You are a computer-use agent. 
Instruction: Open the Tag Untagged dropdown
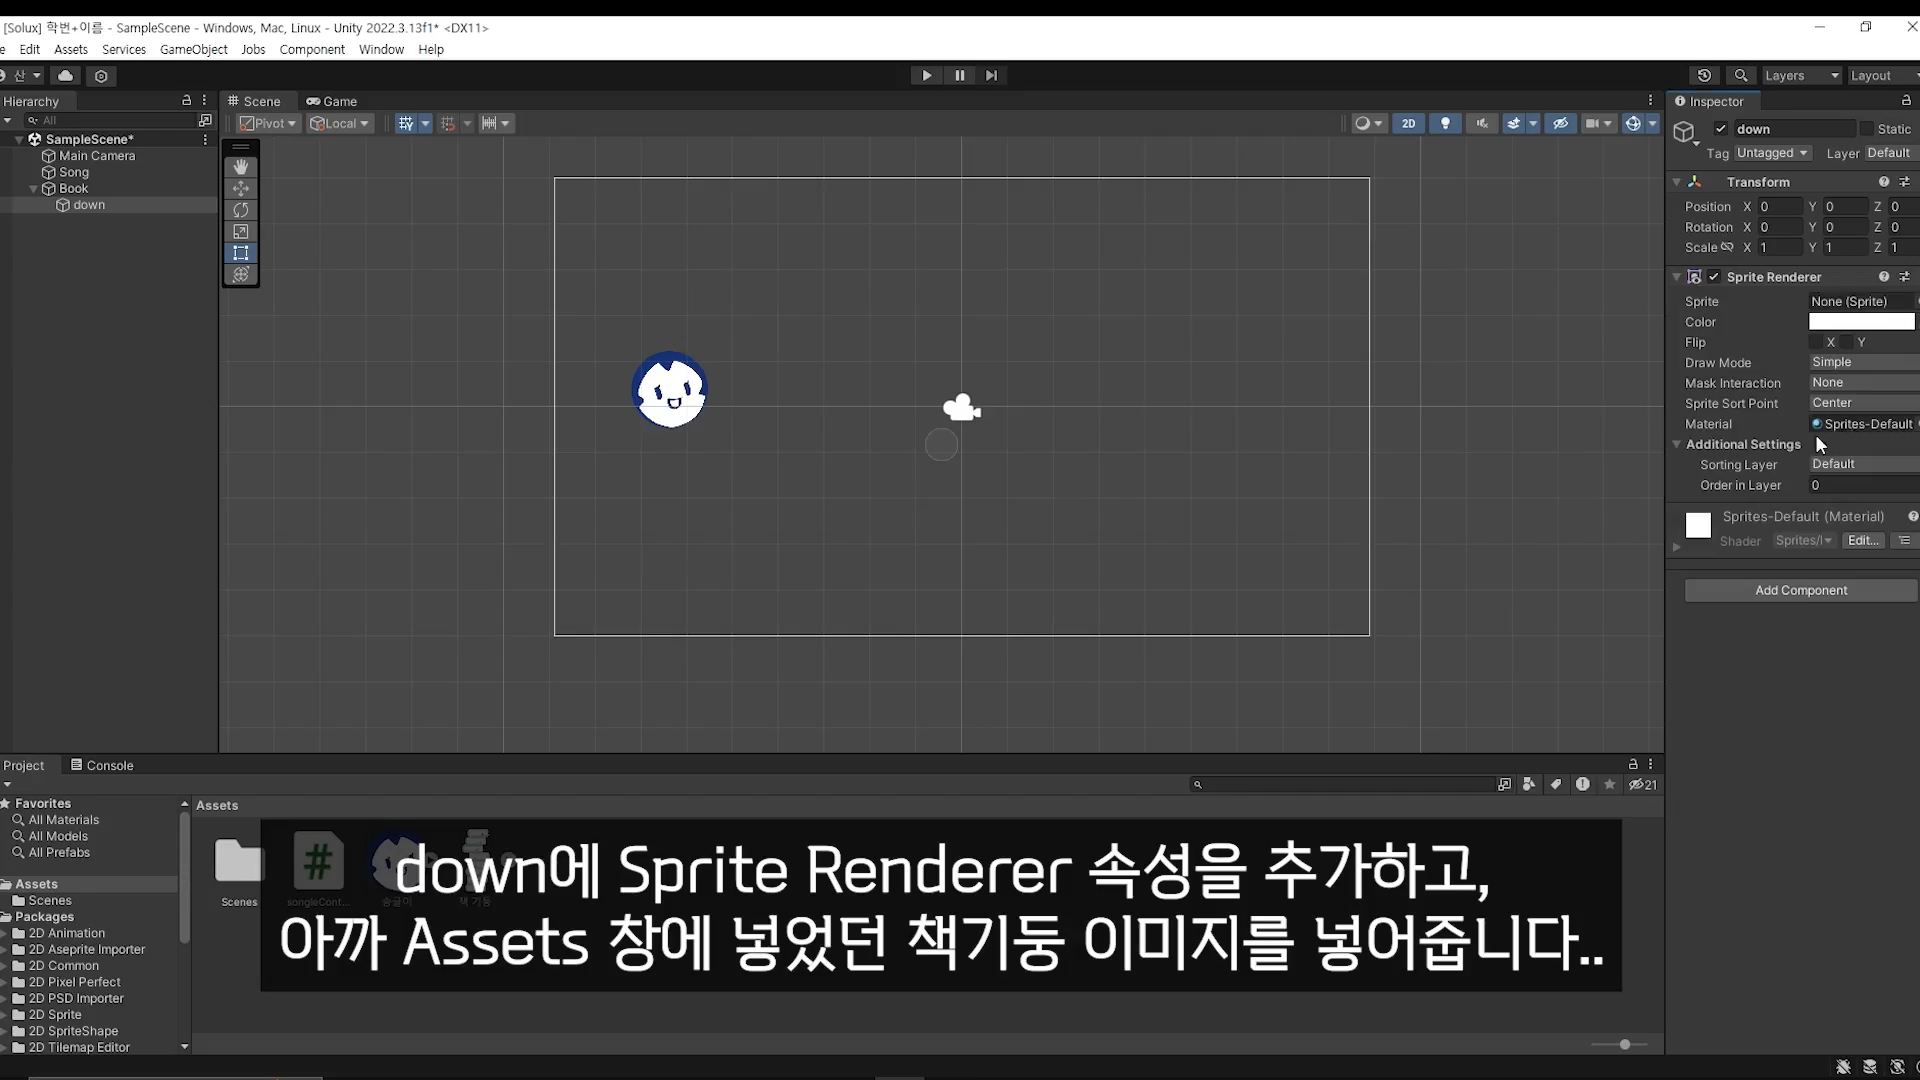1772,153
